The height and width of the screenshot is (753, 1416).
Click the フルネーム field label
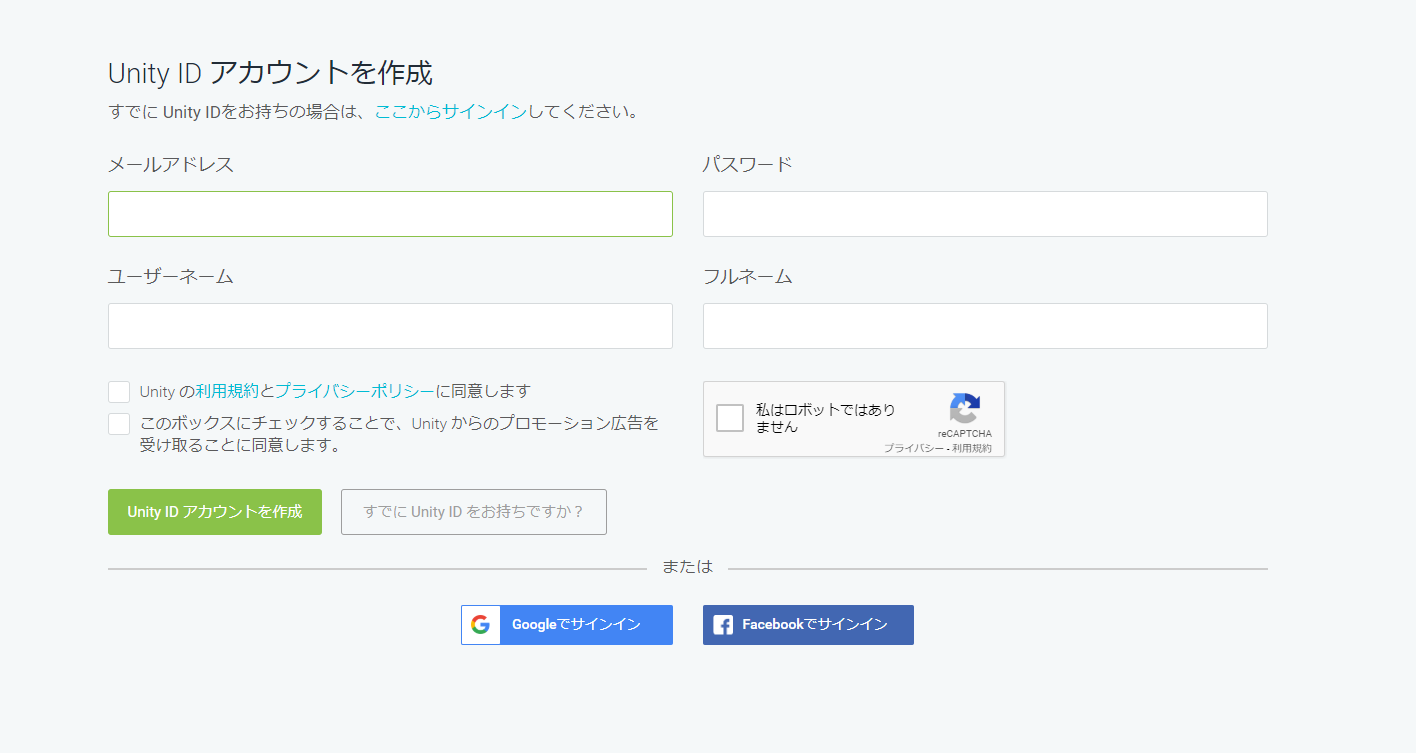click(x=748, y=277)
